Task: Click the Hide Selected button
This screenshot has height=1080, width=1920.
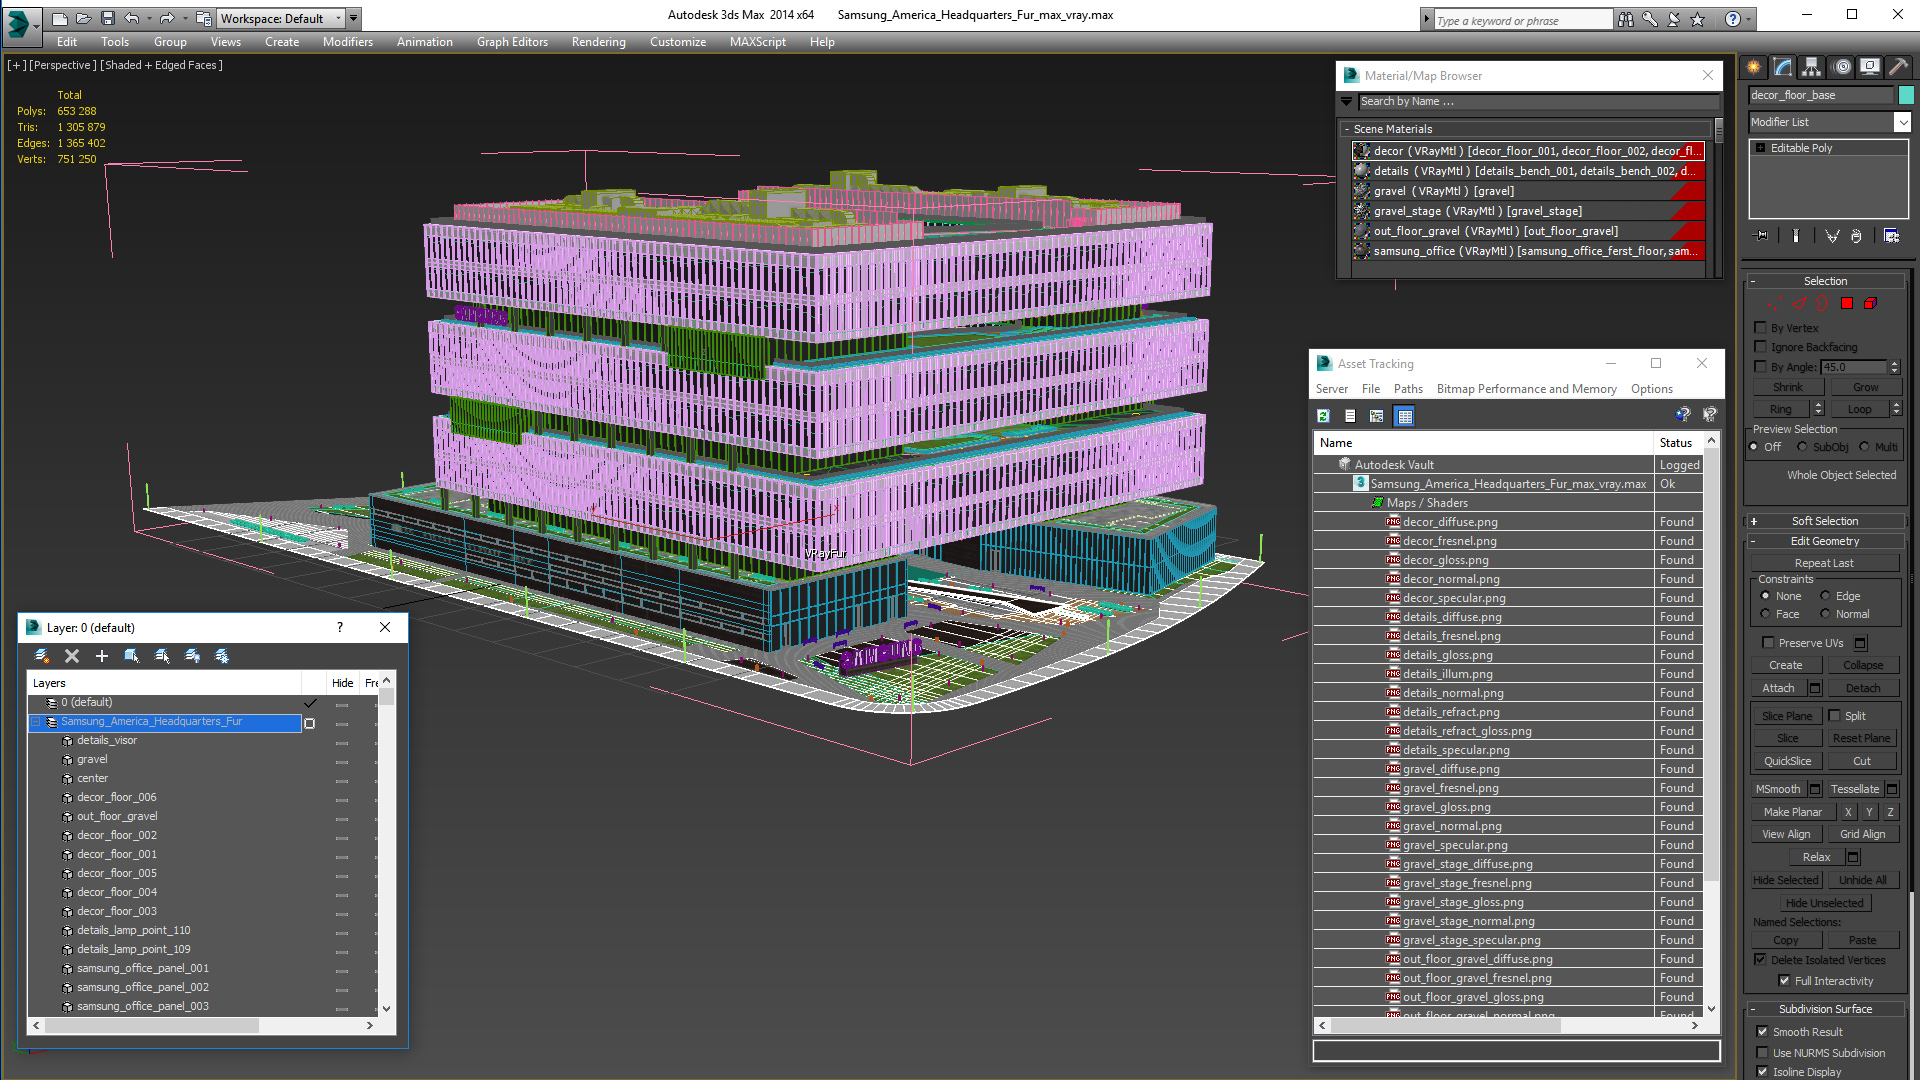Action: click(x=1786, y=880)
